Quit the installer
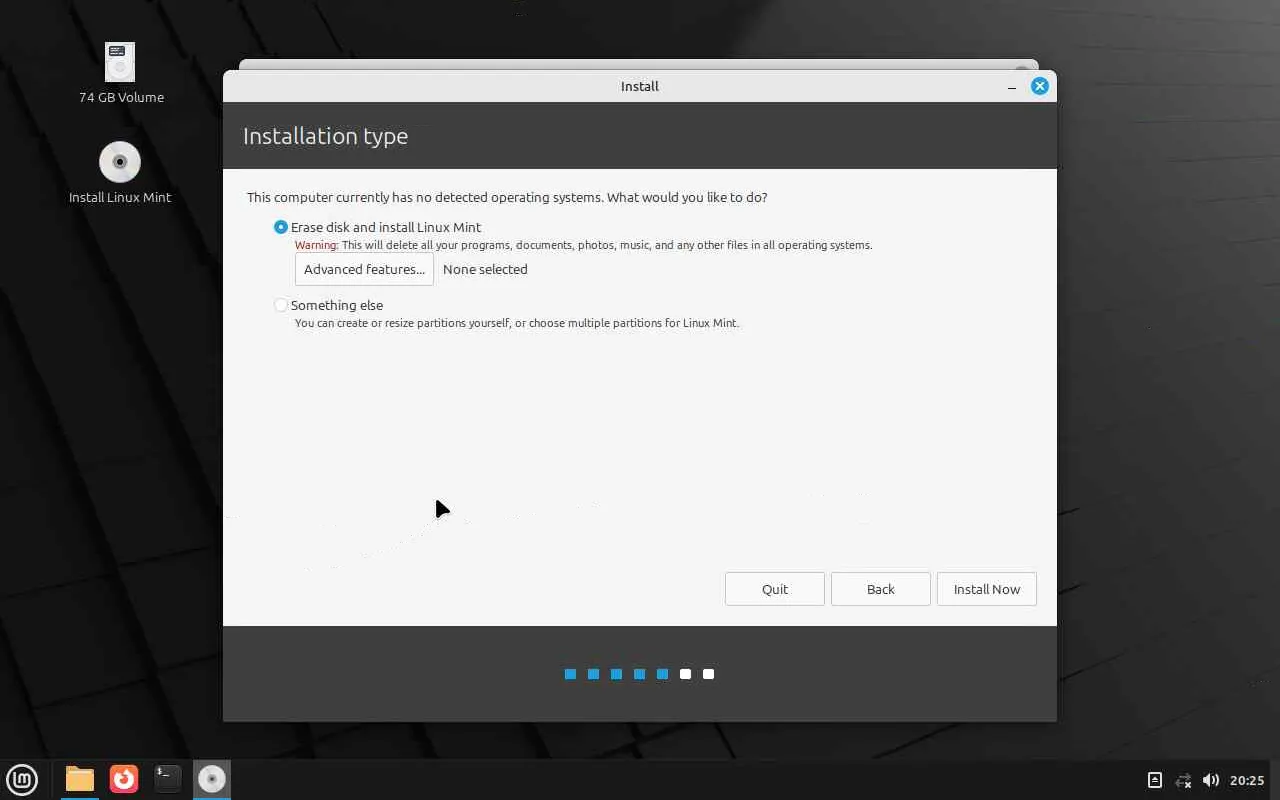 pos(775,589)
